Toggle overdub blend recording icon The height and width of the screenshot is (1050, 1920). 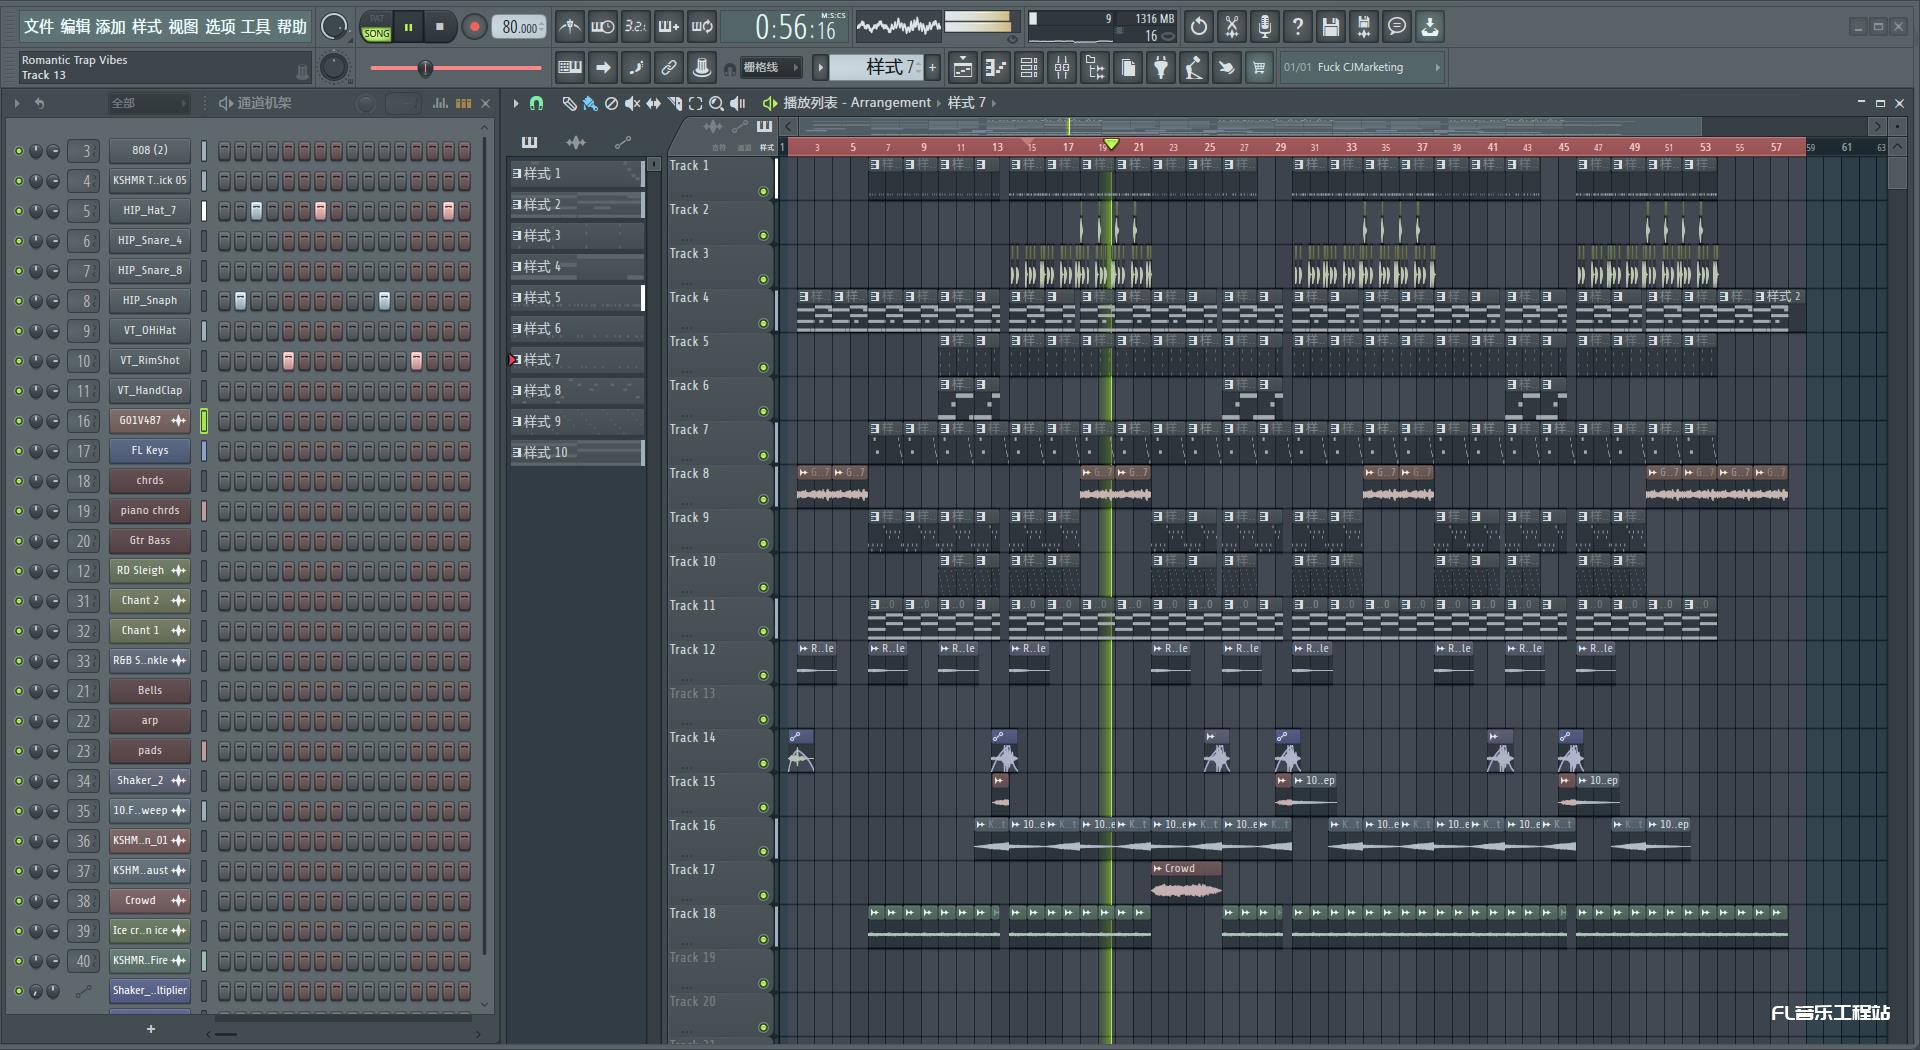tap(668, 27)
